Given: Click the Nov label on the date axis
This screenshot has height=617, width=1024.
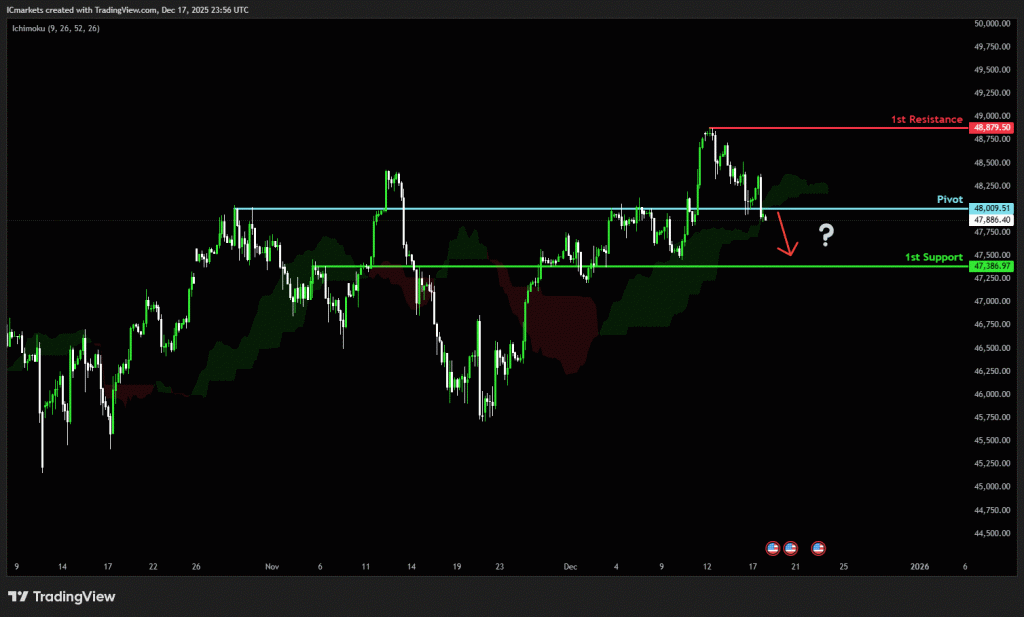Looking at the screenshot, I should 271,566.
